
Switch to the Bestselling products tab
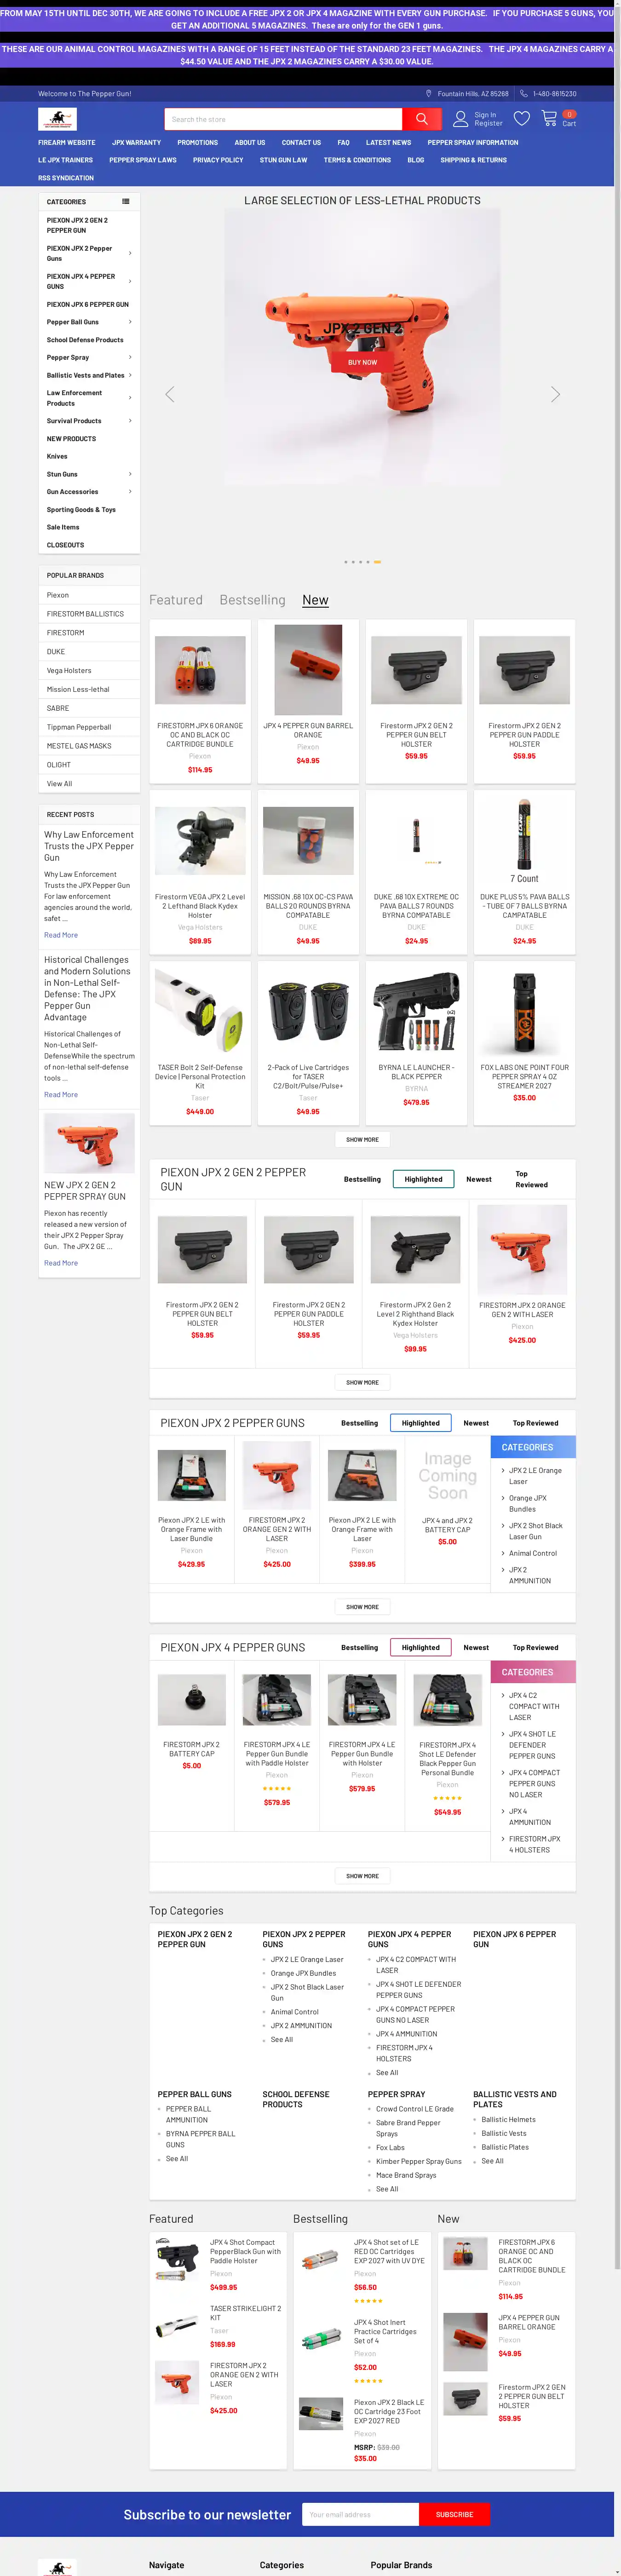pos(252,600)
